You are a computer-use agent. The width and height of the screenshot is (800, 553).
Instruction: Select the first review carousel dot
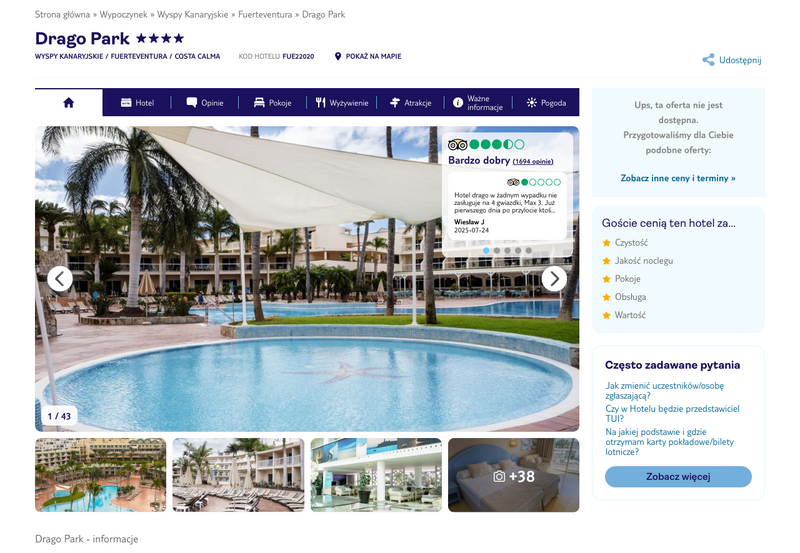486,250
